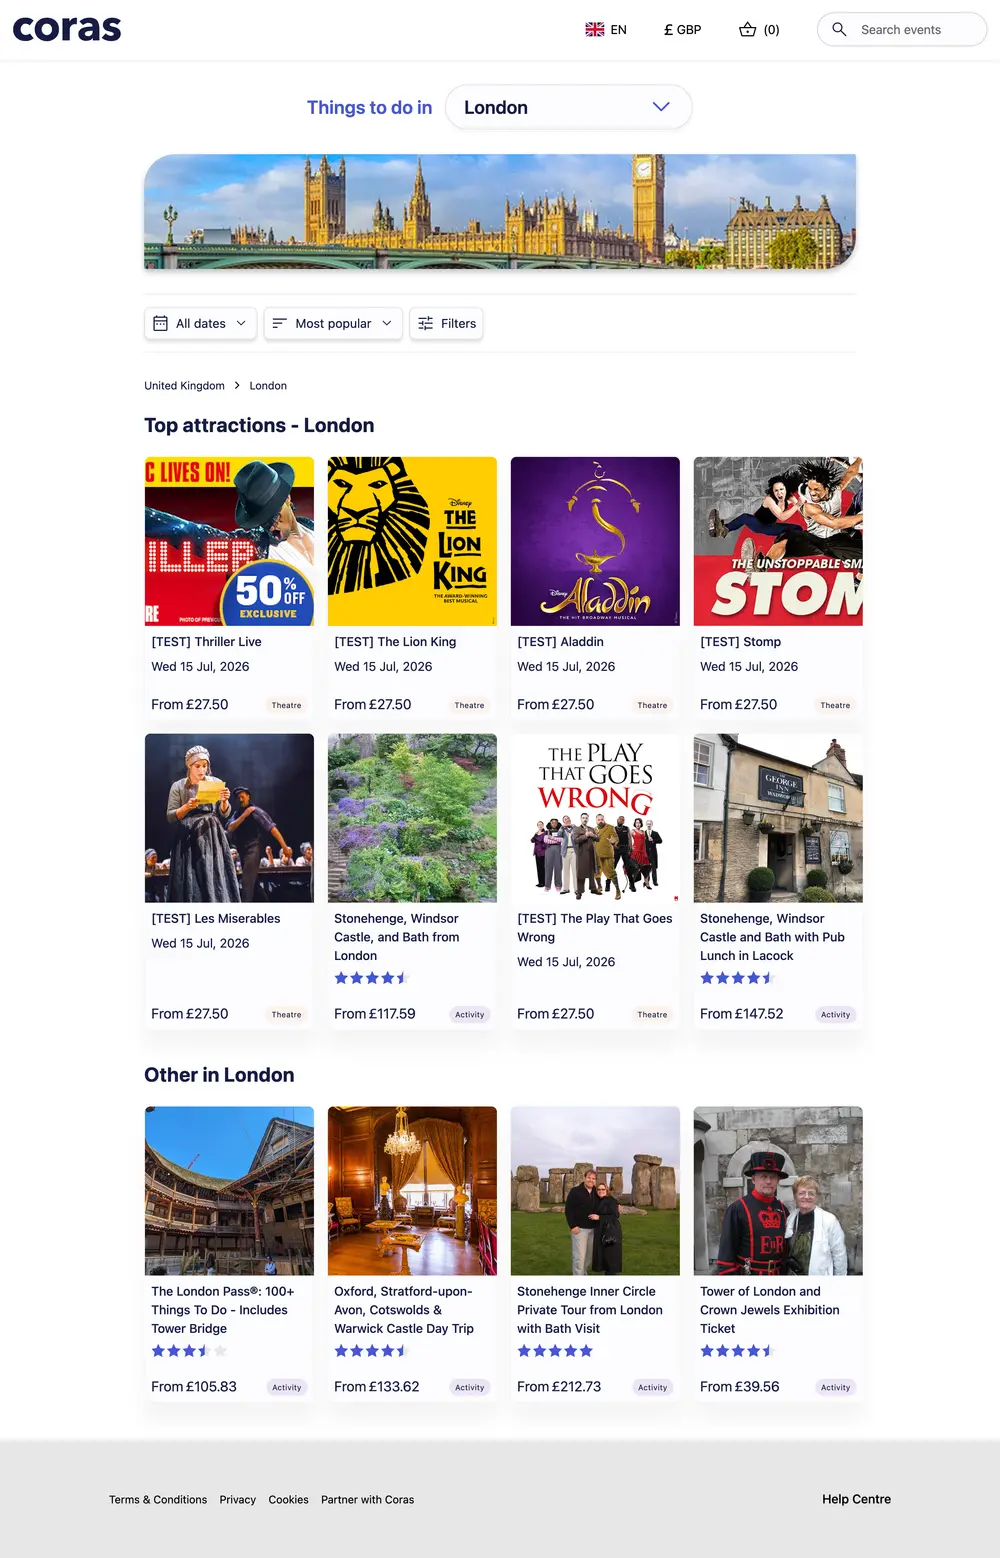Viewport: 1000px width, 1558px height.
Task: Click 'Tower of London and Crown Jewels' title
Action: pyautogui.click(x=770, y=1310)
